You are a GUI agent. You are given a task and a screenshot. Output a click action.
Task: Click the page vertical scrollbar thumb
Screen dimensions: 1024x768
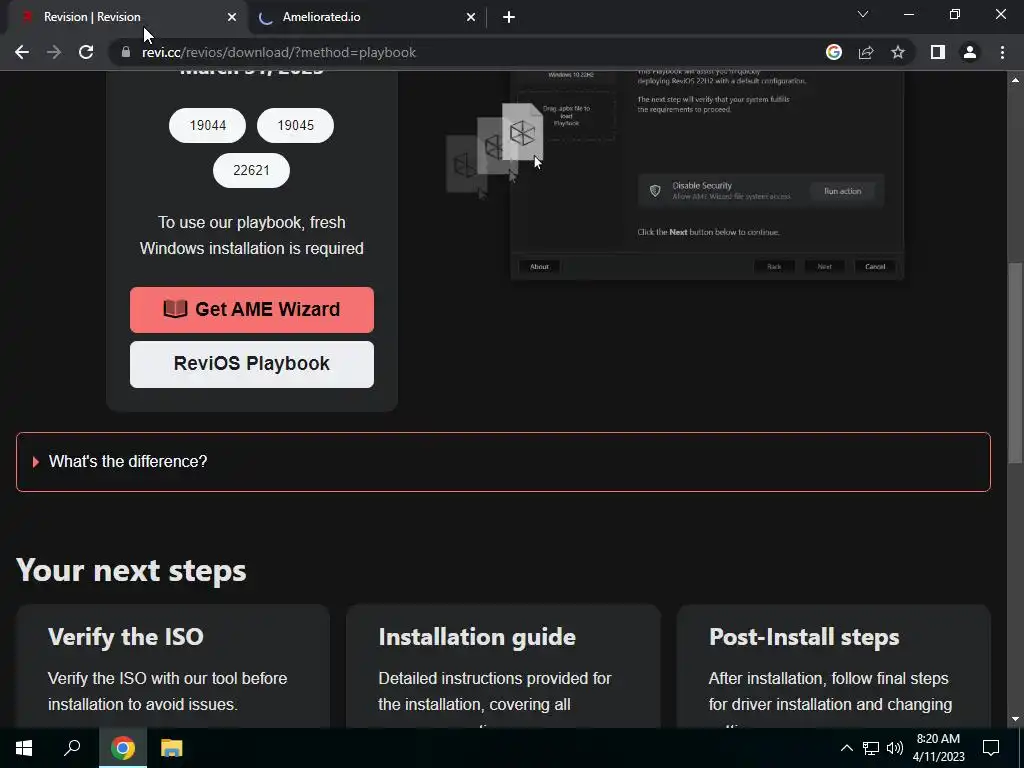1015,363
